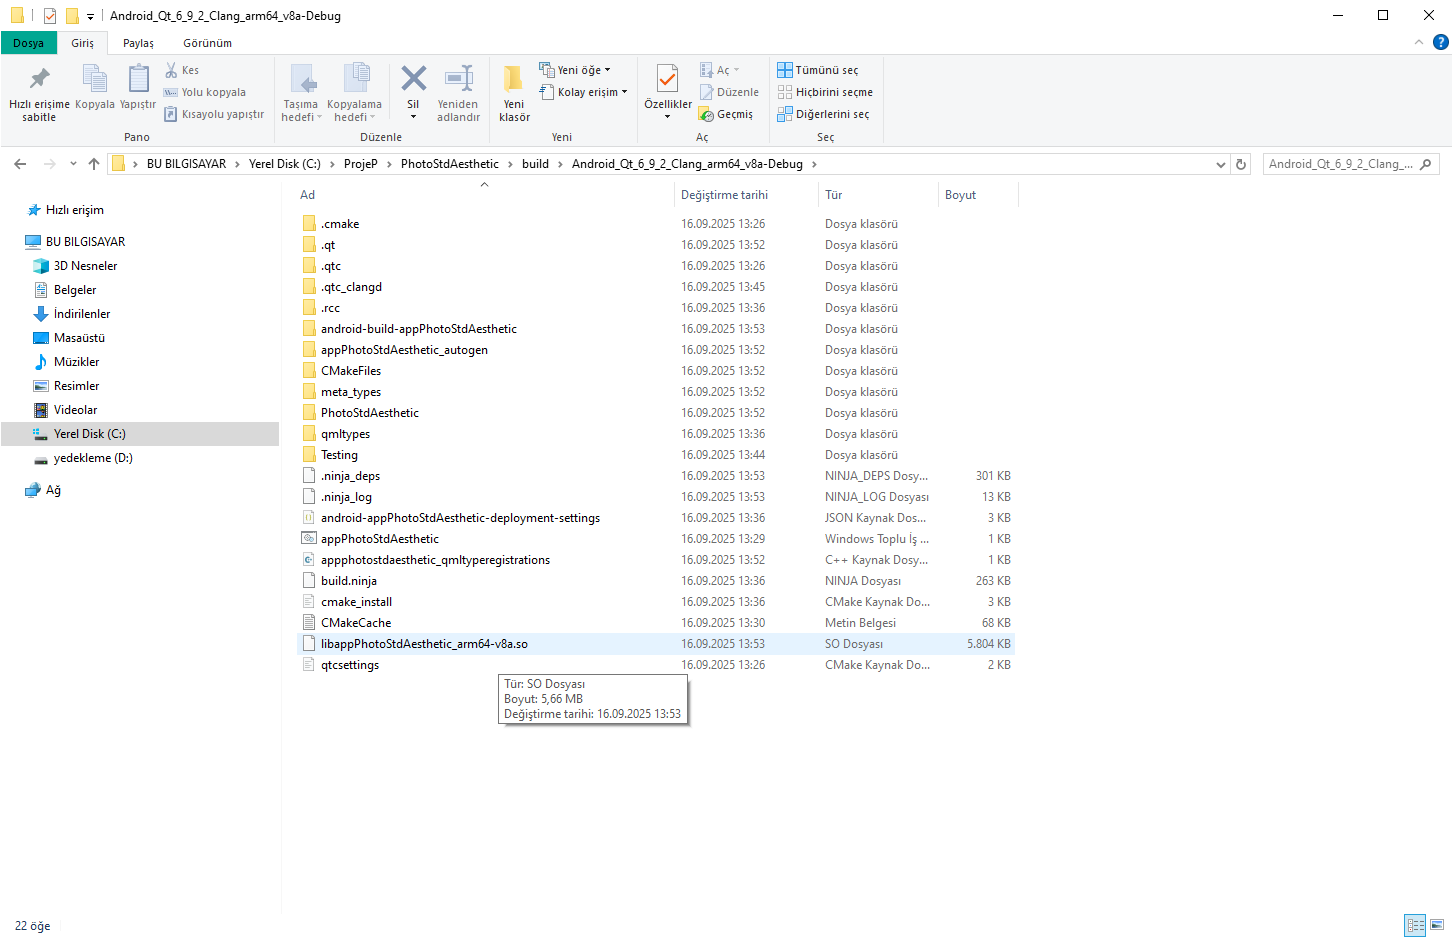This screenshot has width=1453, height=938.
Task: Expand the Yeni öğe dropdown
Action: 575,70
